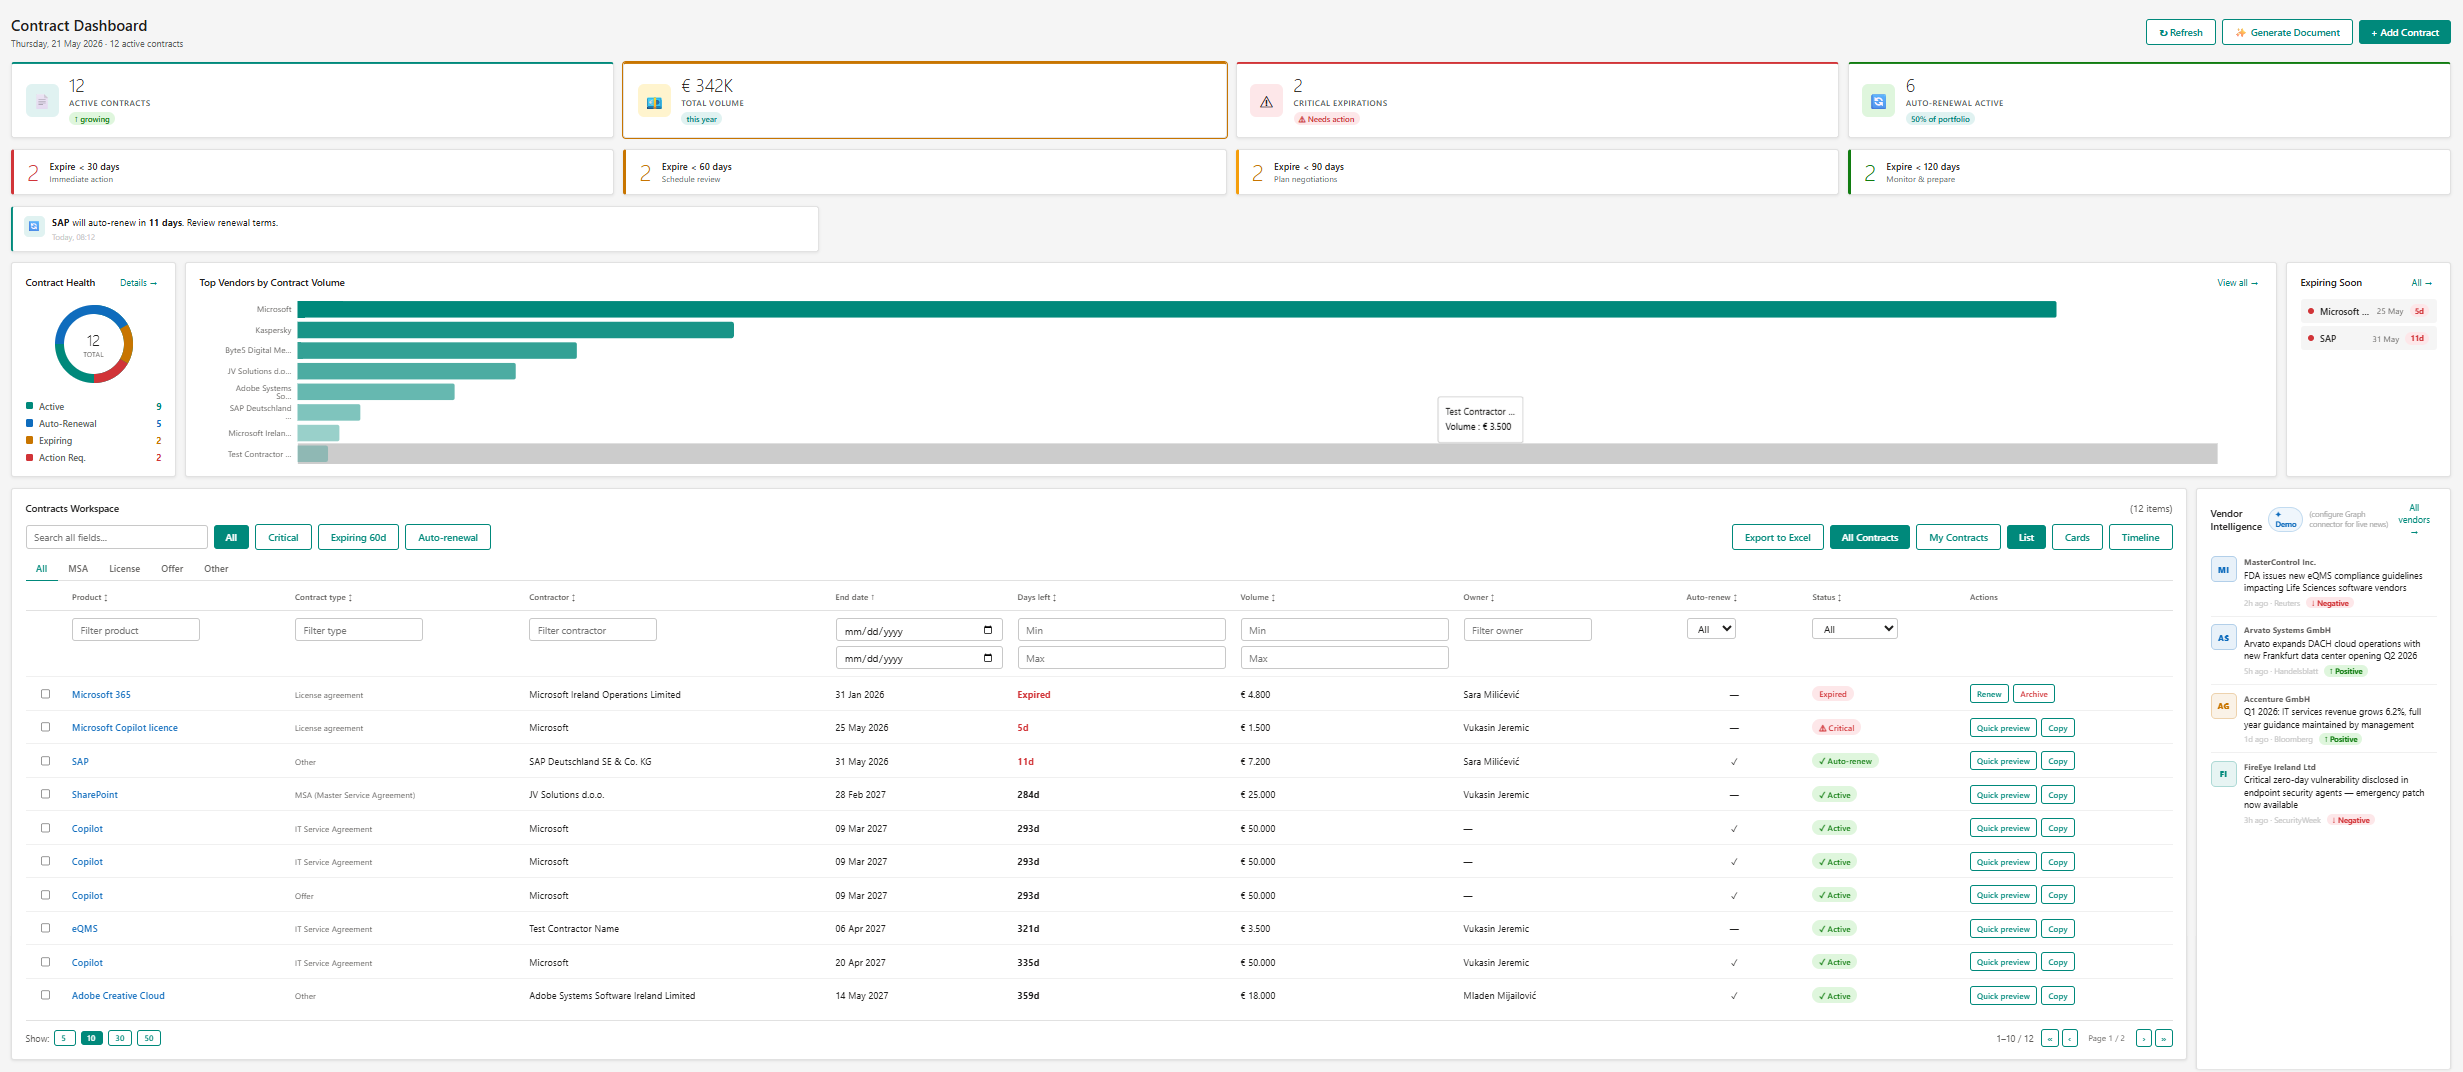Open the Status filter dropdown
Viewport: 2463px width, 1072px height.
tap(1854, 629)
